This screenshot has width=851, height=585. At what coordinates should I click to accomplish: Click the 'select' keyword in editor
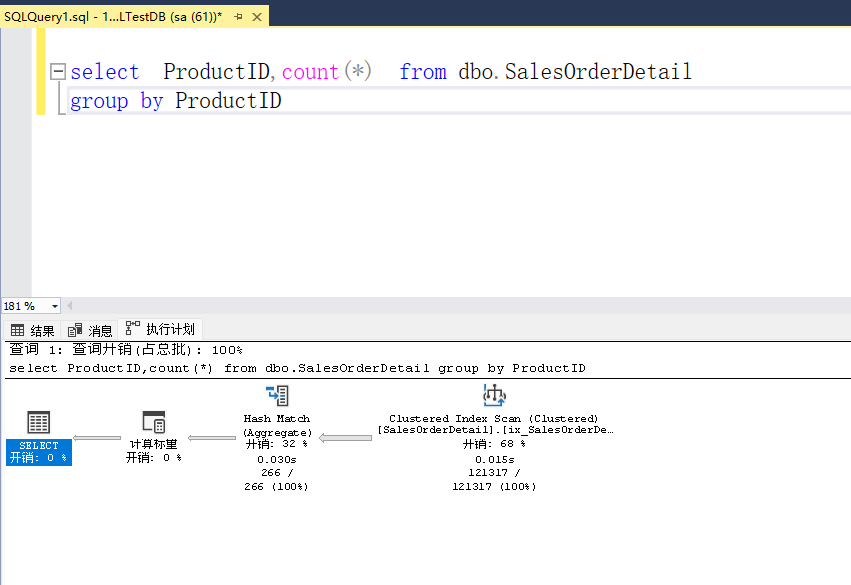click(105, 72)
